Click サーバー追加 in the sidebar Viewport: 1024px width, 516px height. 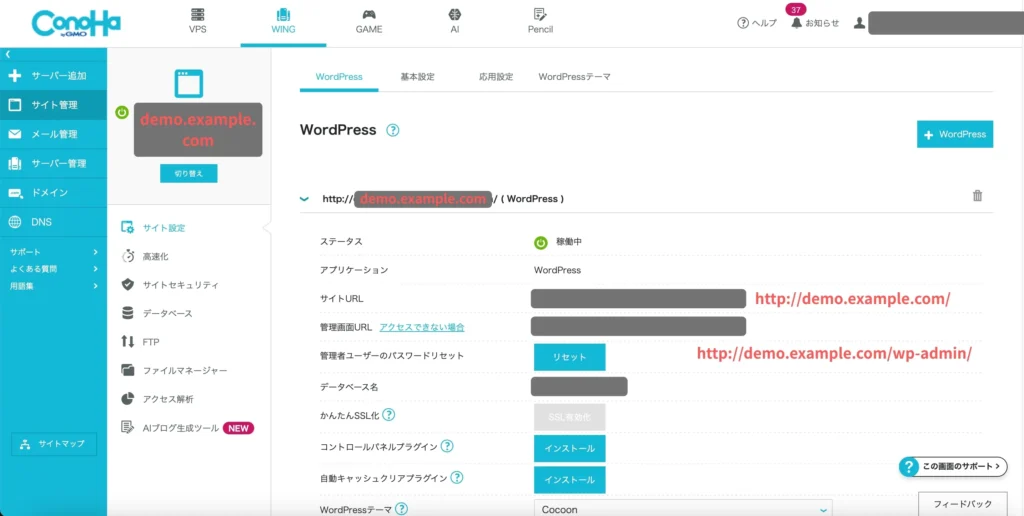[x=54, y=76]
